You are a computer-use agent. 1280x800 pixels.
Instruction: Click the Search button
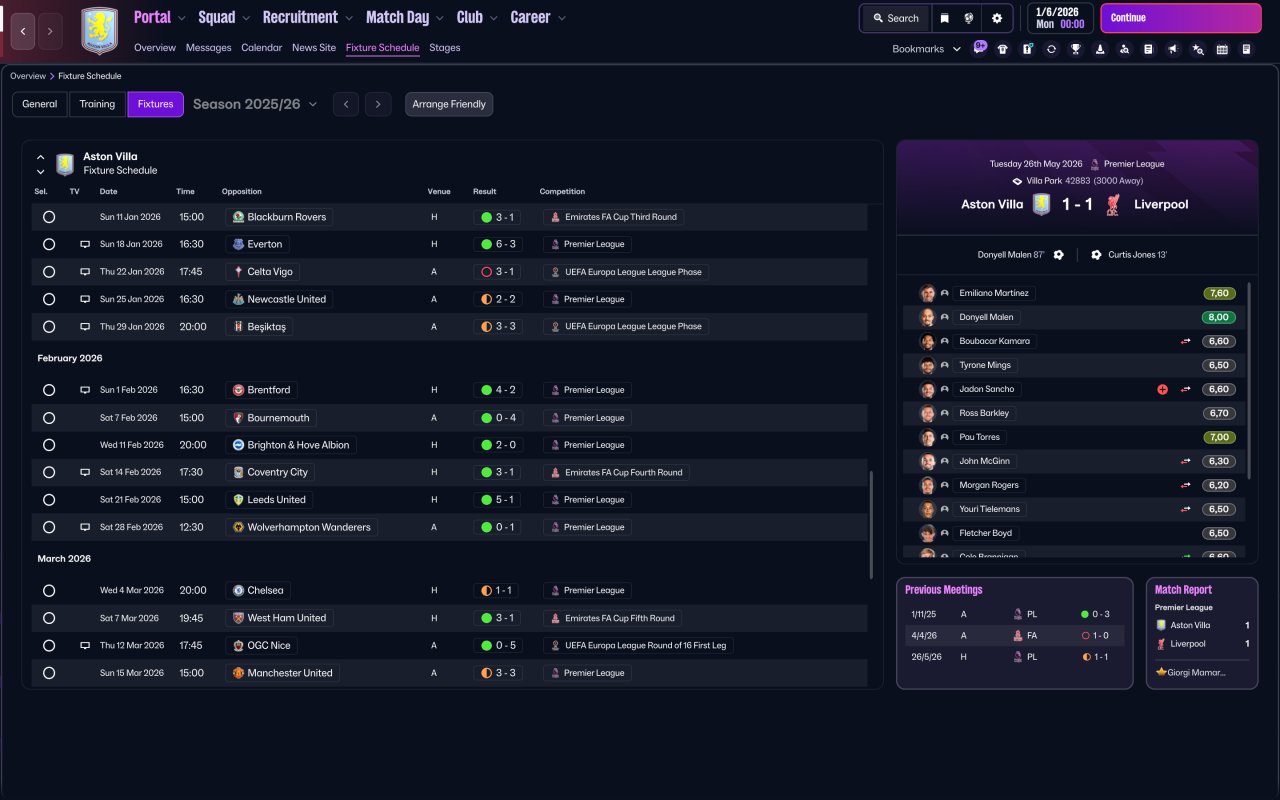895,18
